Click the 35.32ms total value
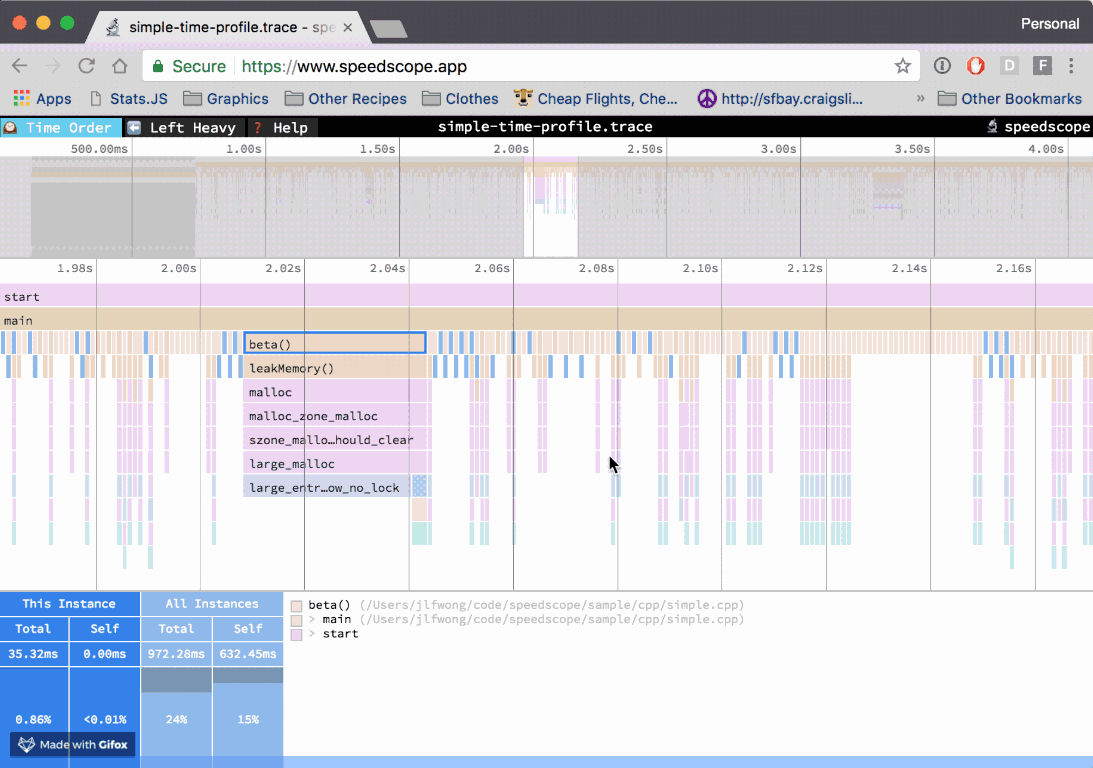Screen dimensions: 1093x768 tap(33, 654)
